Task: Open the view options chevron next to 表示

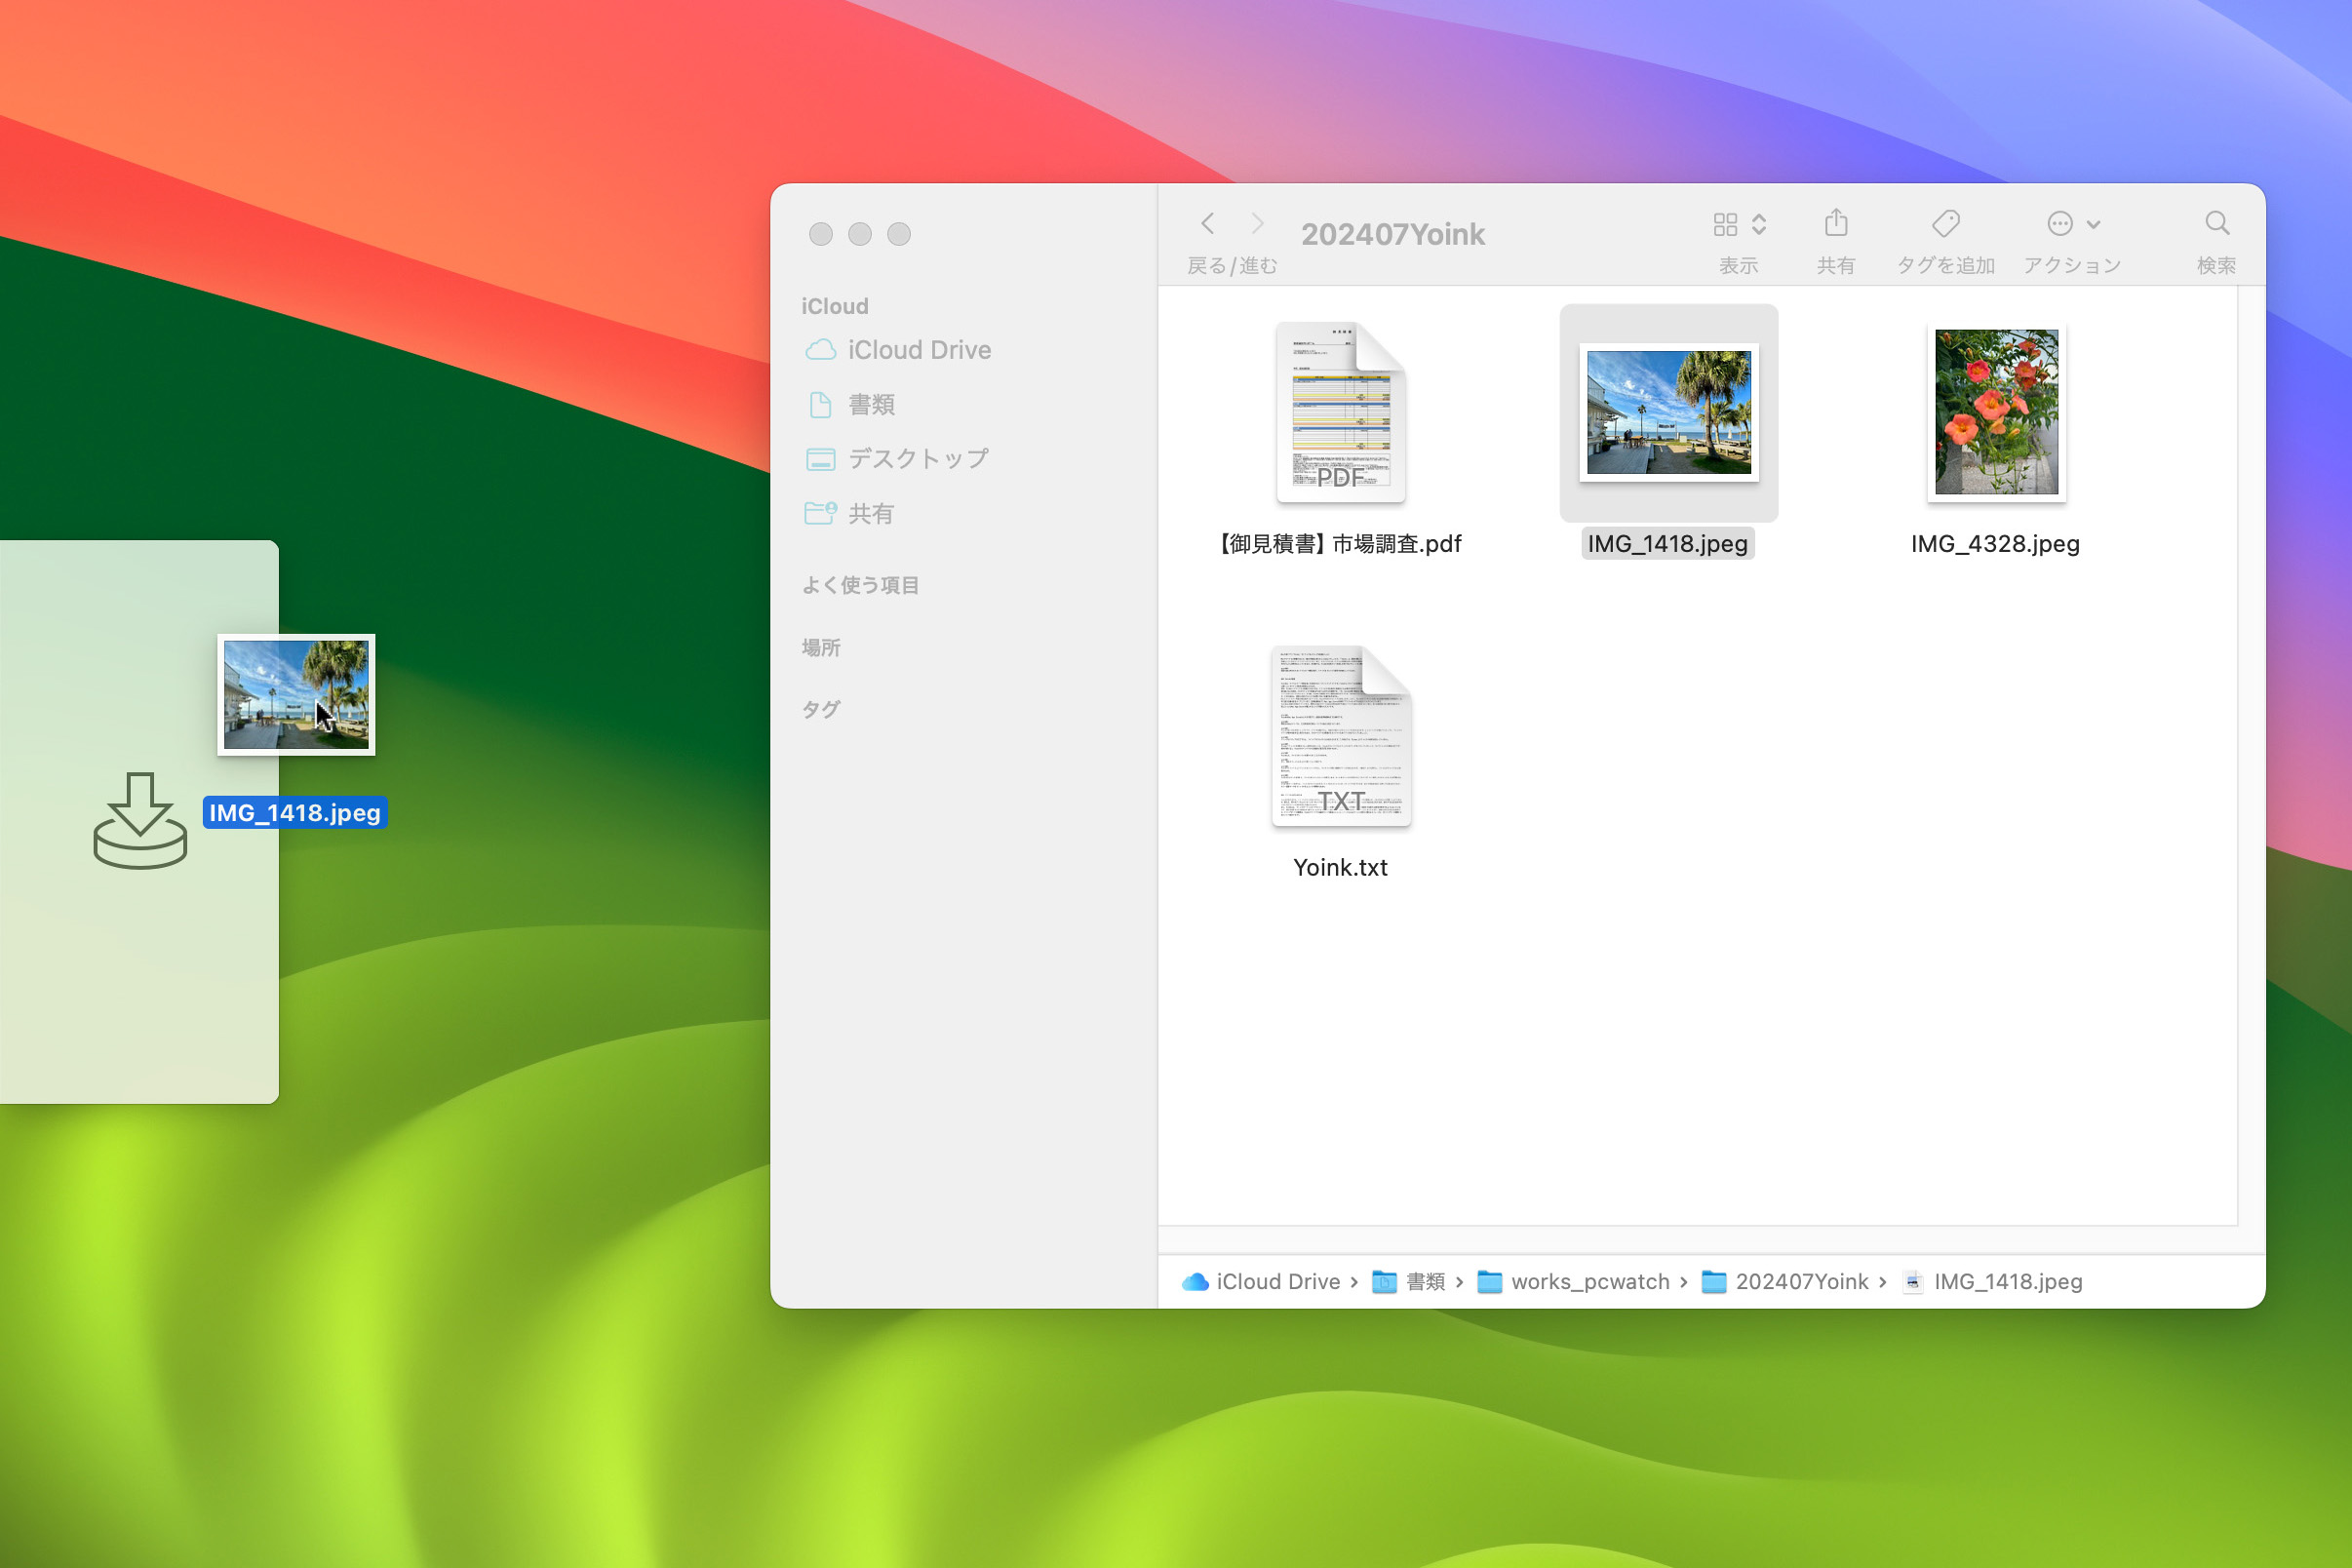Action: (x=1759, y=224)
